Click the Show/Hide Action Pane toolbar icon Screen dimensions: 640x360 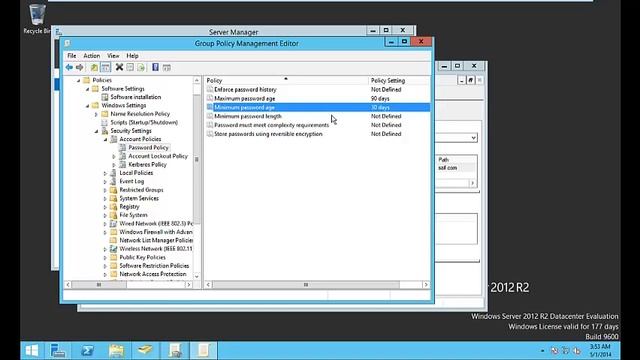[x=167, y=67]
